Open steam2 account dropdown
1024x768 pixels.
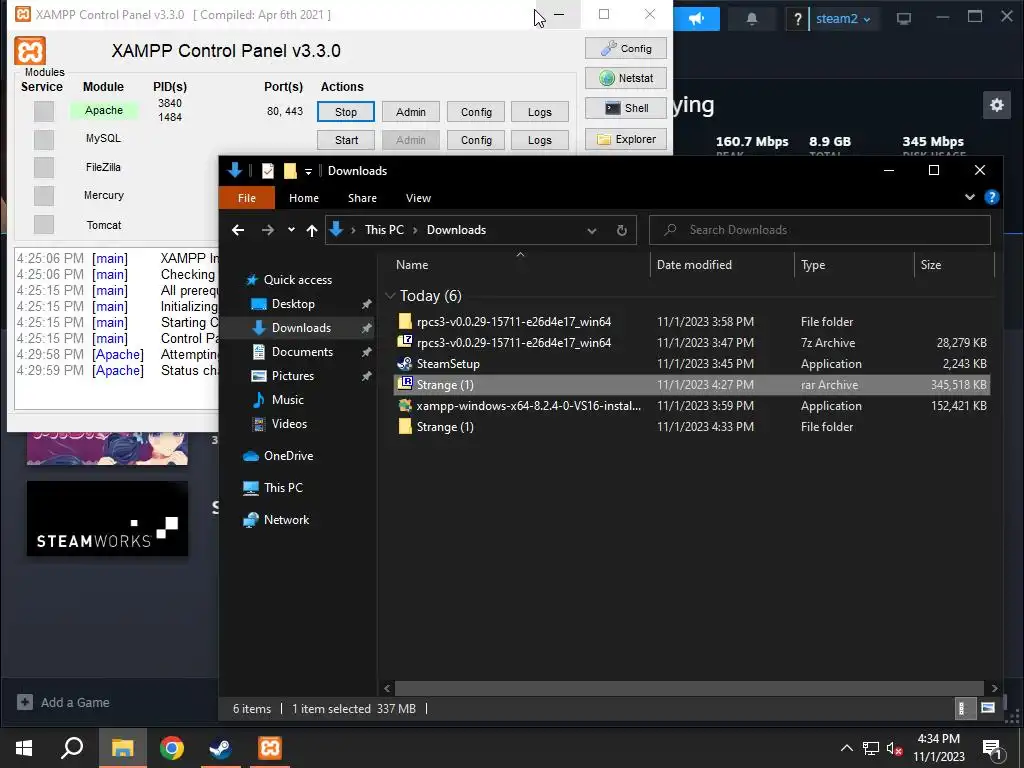tap(843, 18)
